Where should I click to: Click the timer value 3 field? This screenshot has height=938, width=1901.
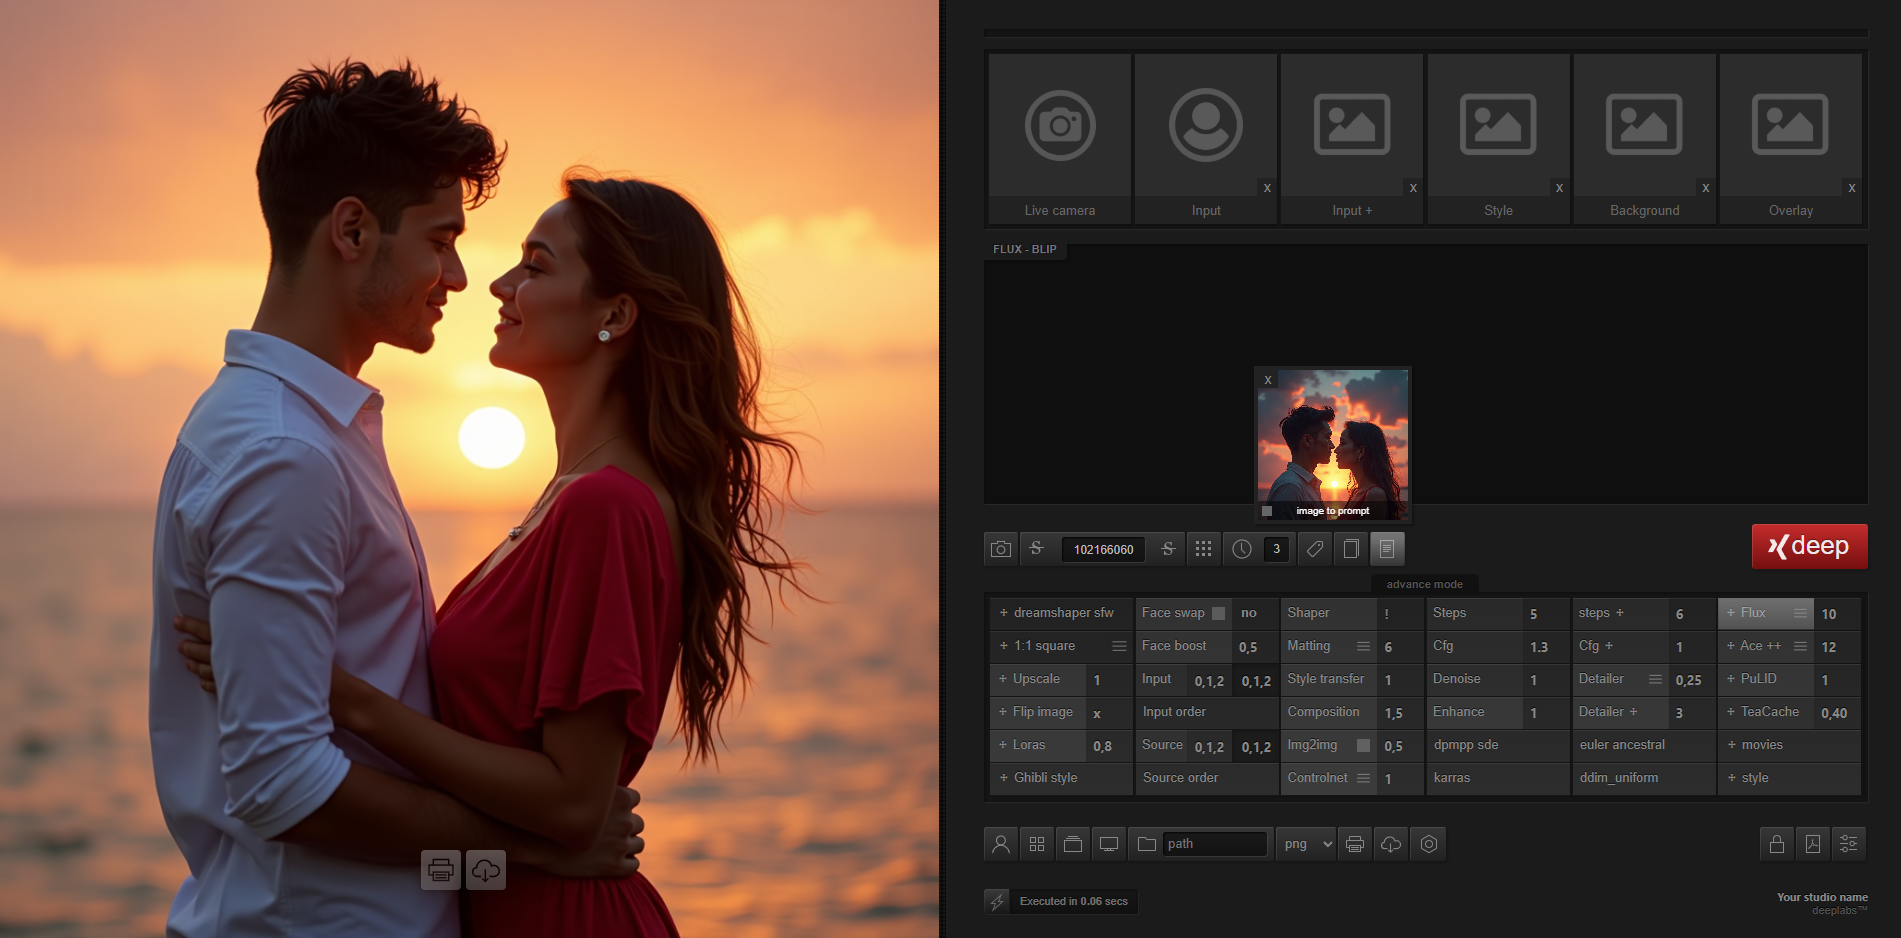click(1276, 549)
